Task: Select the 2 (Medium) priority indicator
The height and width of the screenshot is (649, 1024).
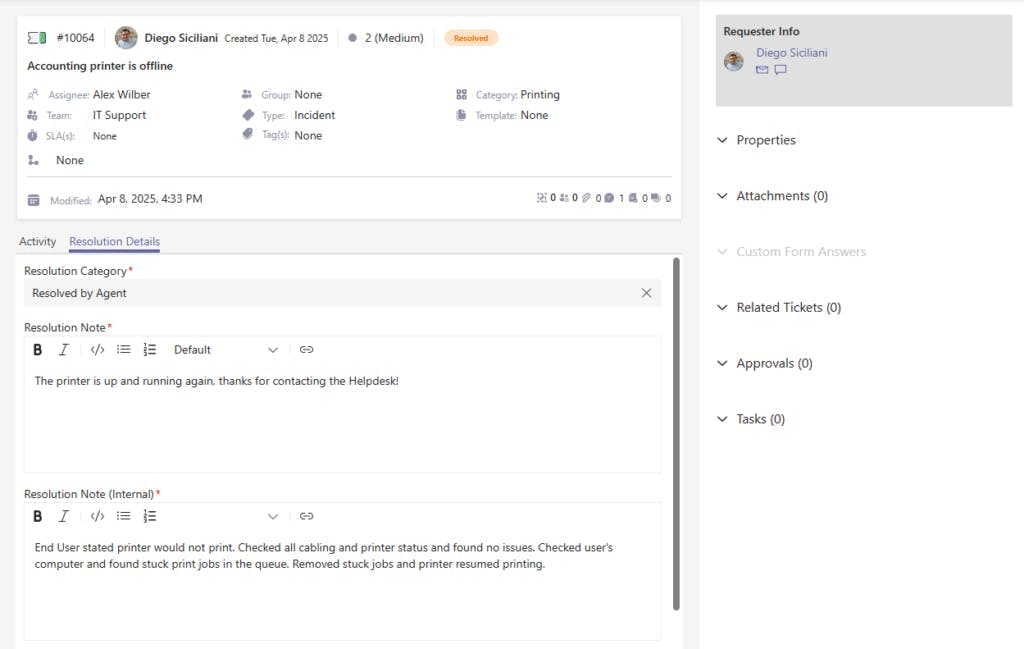Action: pyautogui.click(x=386, y=38)
